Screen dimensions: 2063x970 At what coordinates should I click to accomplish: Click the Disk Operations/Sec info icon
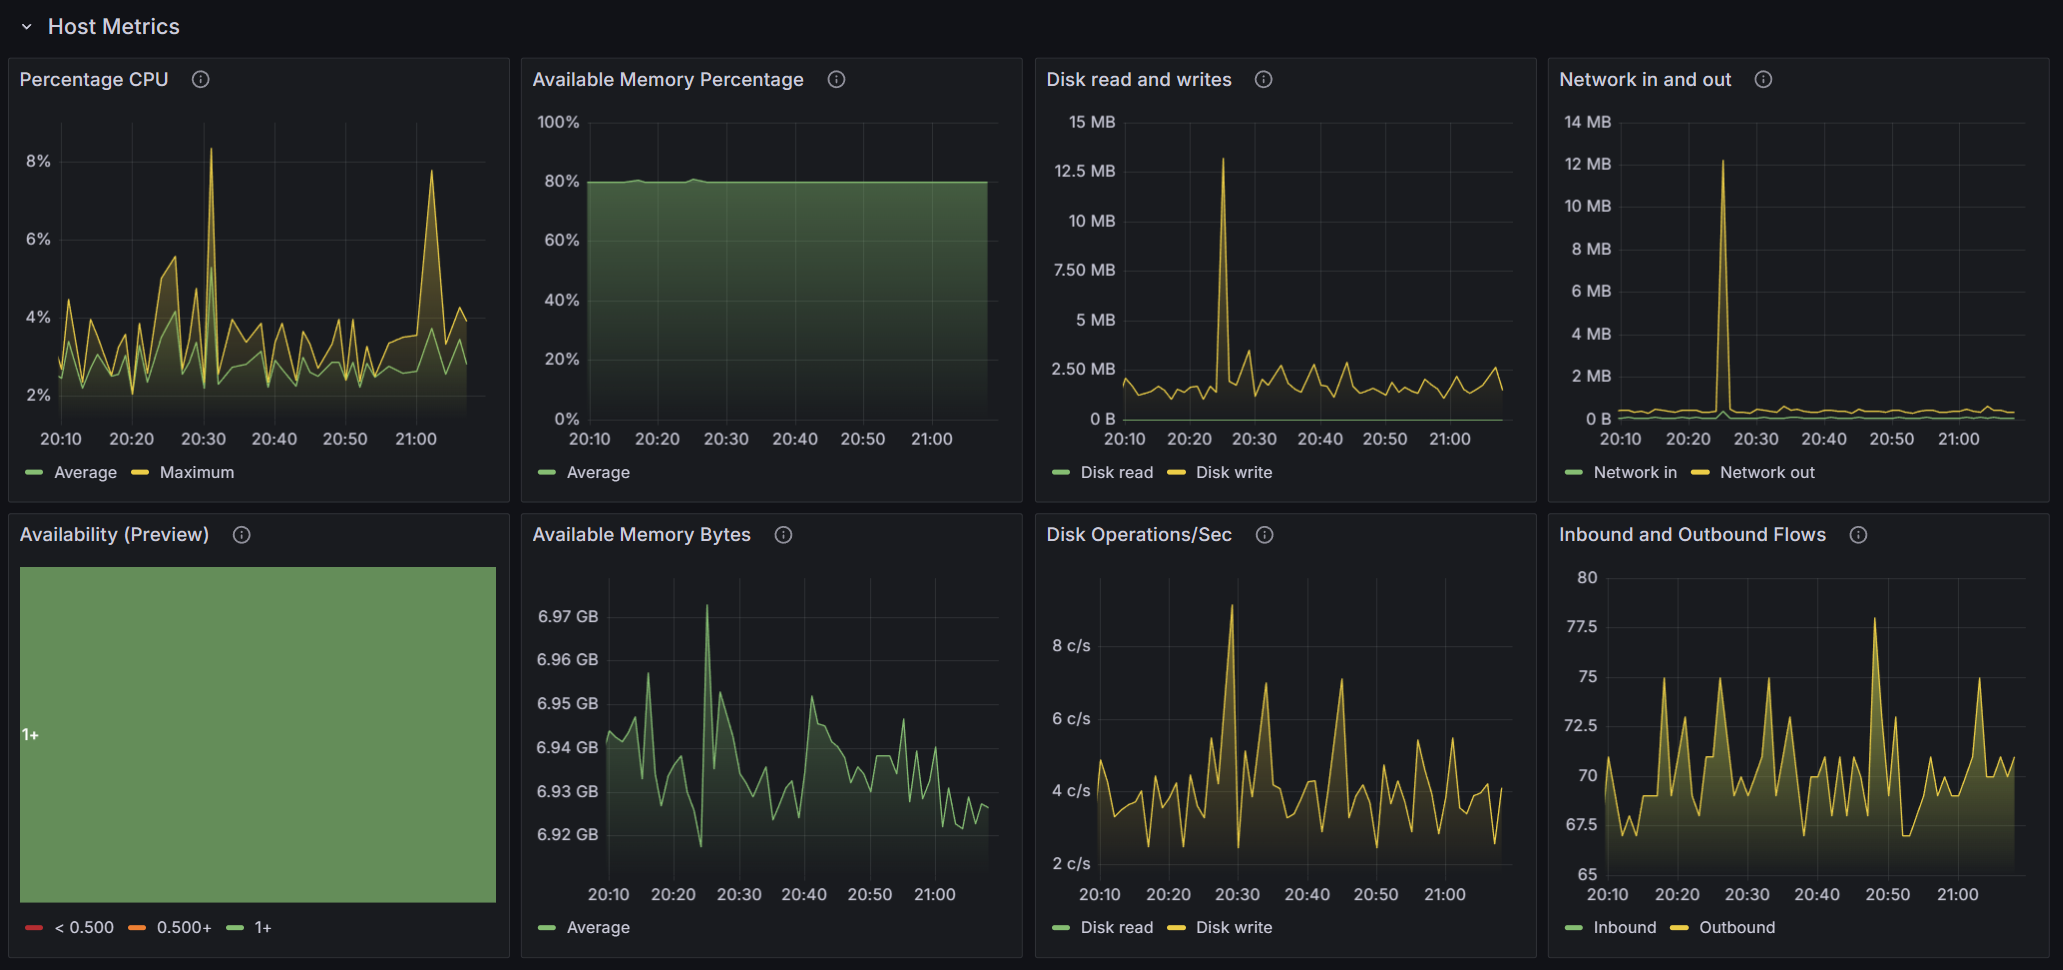(1265, 535)
